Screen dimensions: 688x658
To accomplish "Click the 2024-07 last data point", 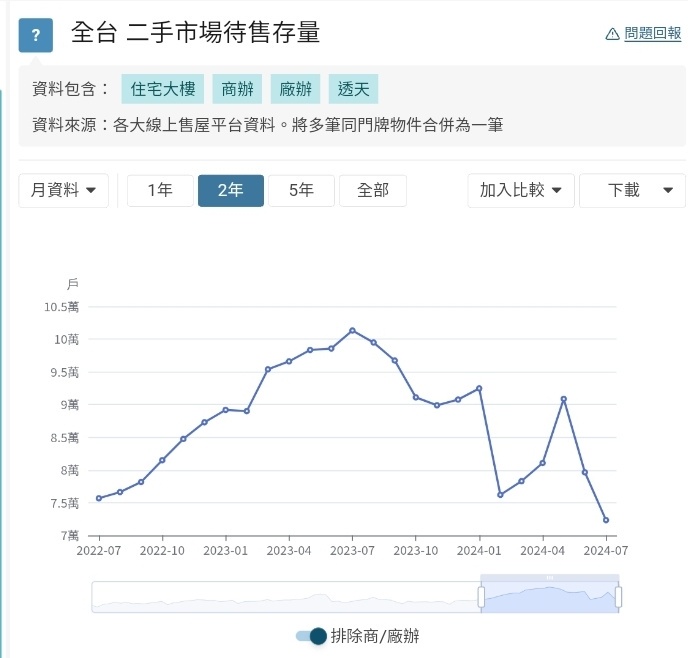I will point(606,520).
